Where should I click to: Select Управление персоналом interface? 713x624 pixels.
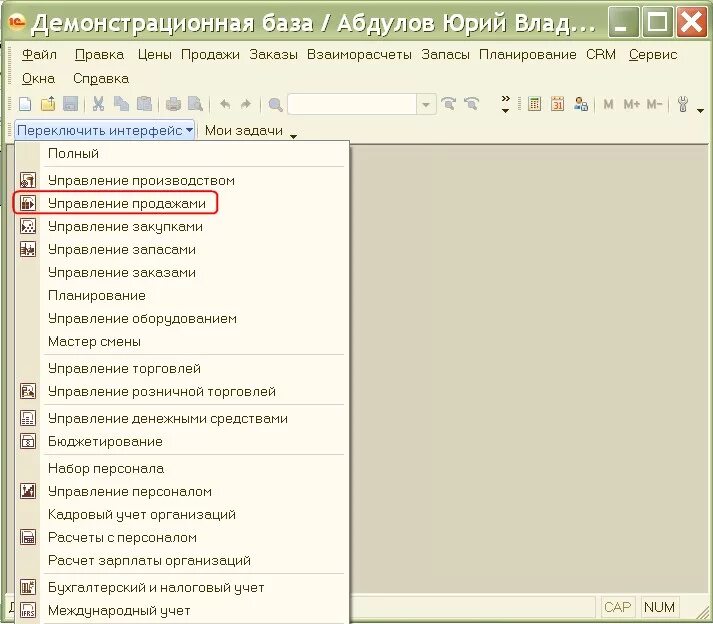tap(182, 492)
